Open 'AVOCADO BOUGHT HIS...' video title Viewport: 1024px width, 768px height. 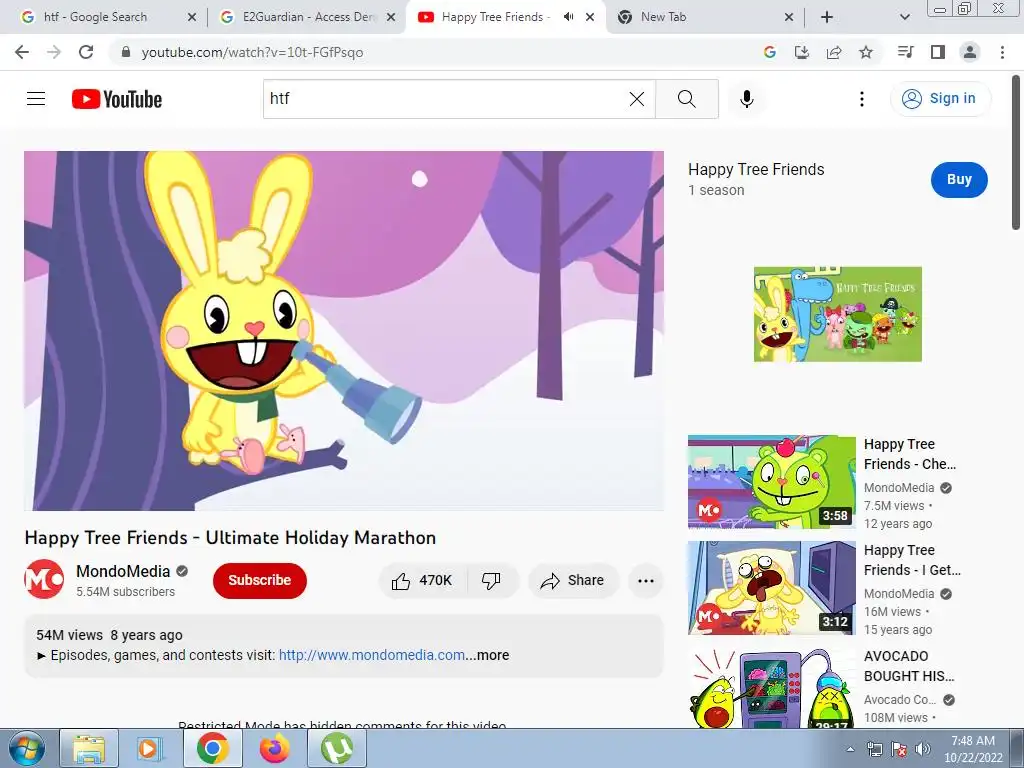(909, 666)
